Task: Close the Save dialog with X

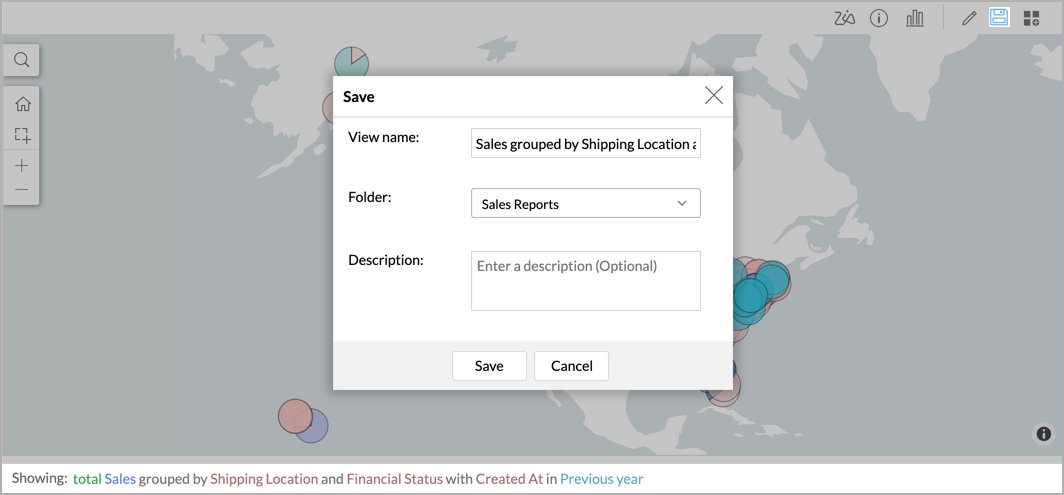Action: tap(713, 96)
